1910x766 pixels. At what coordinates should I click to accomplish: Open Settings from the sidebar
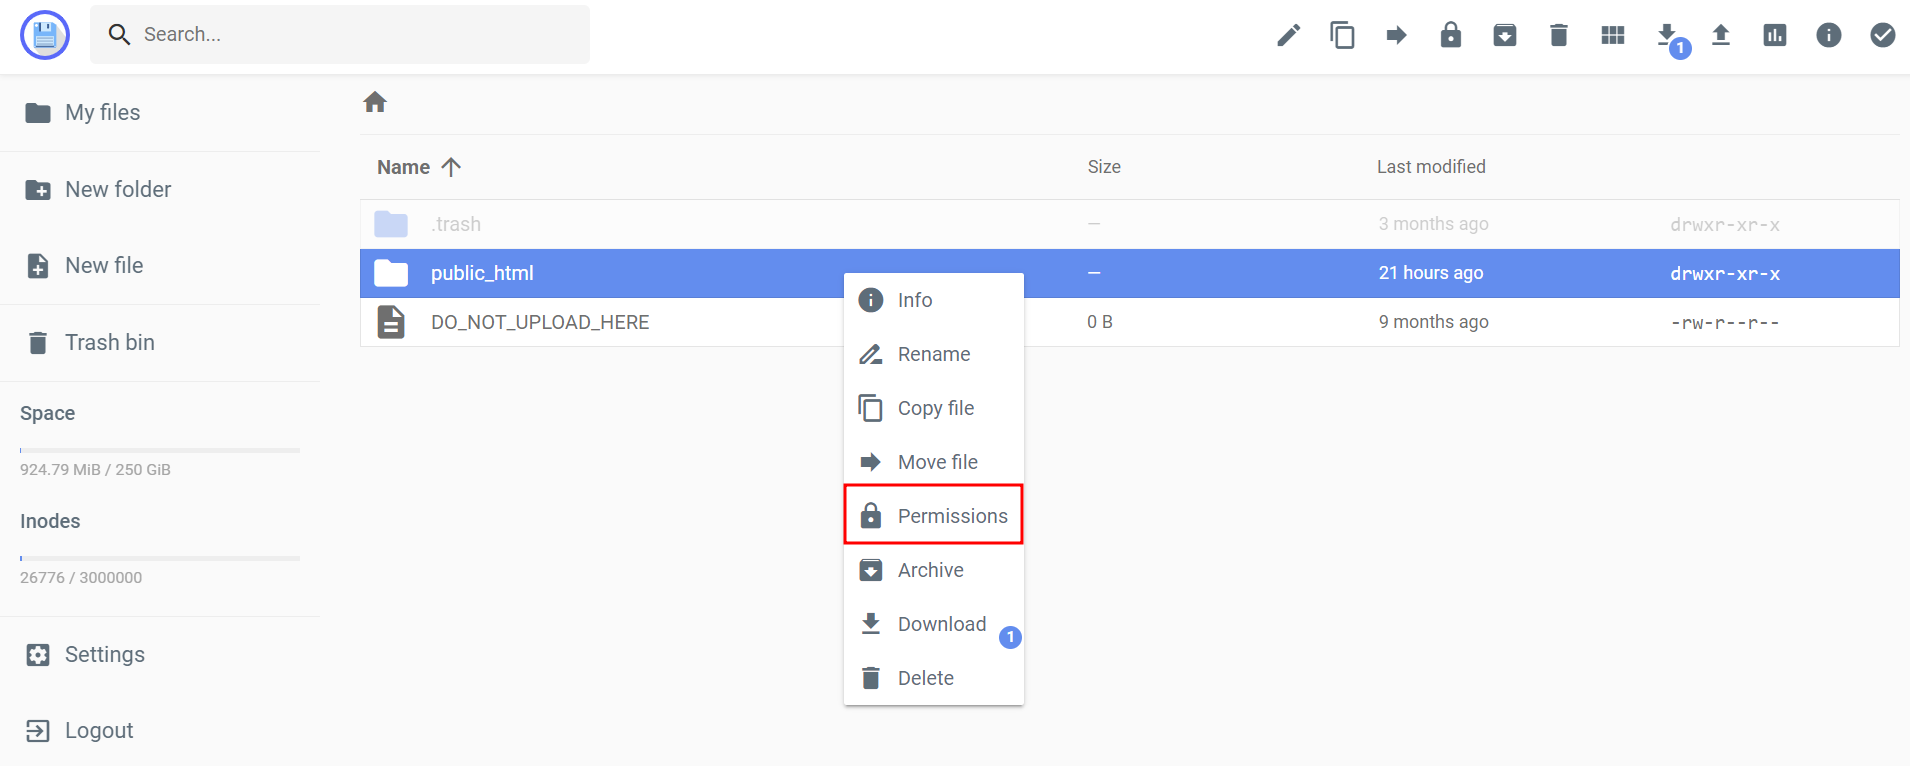[104, 655]
